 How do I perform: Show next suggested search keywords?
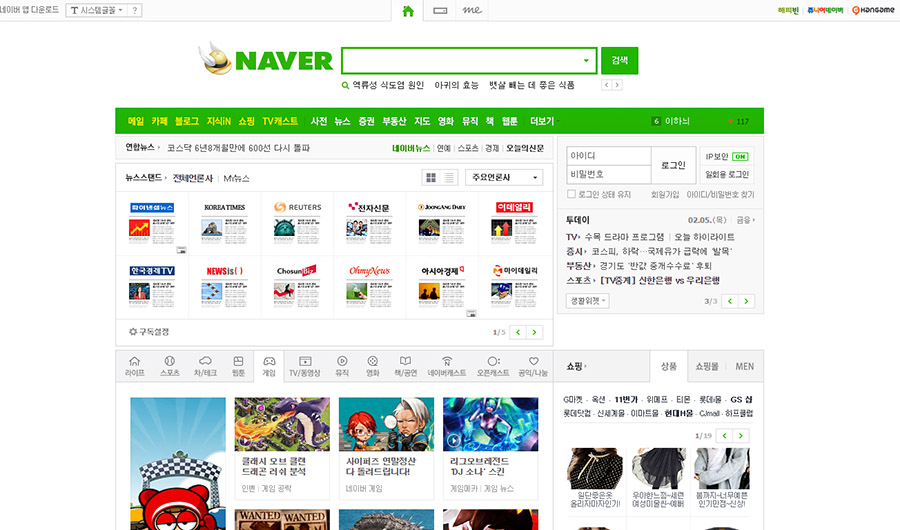click(617, 85)
